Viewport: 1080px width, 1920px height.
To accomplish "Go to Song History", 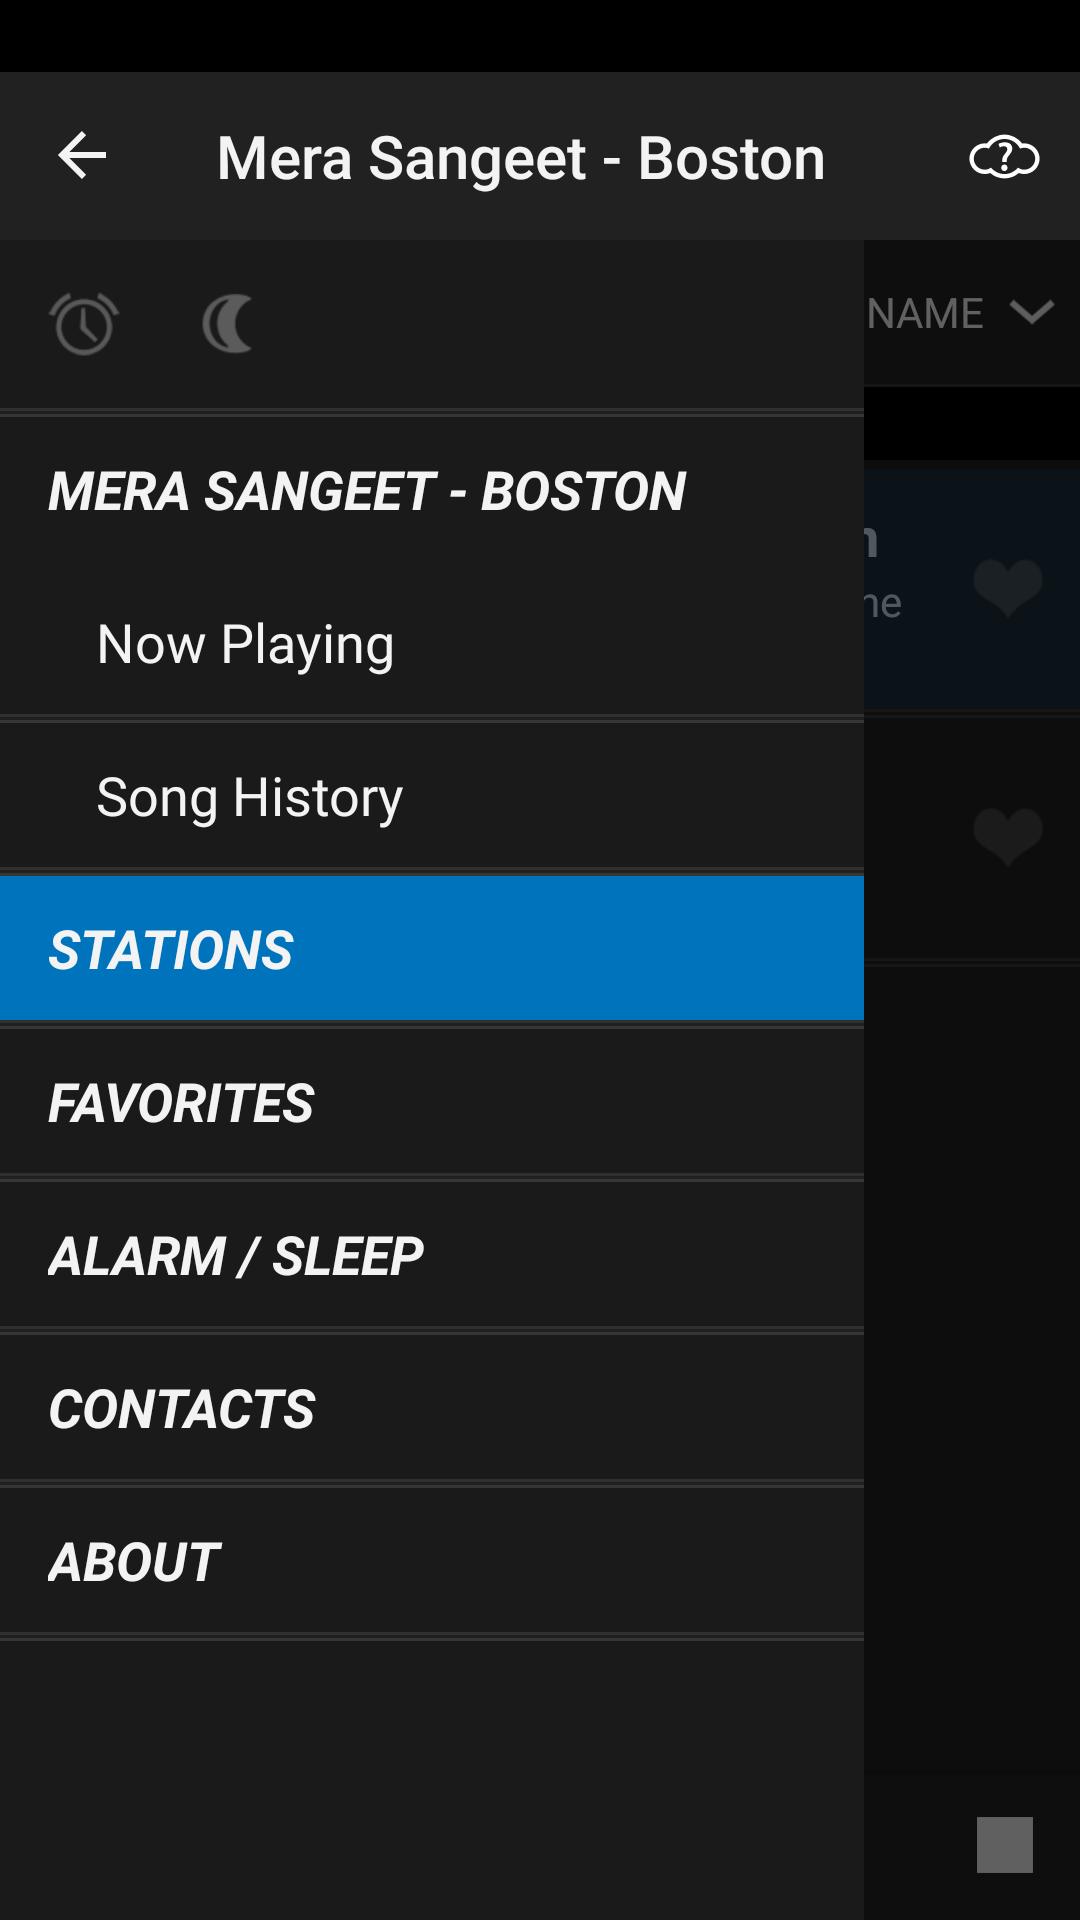I will (x=249, y=797).
